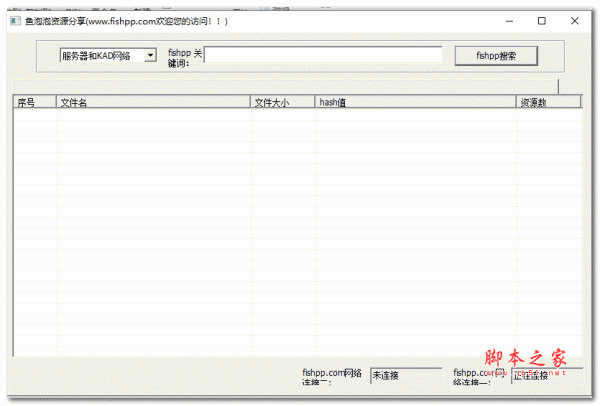Open the 服务器和KAD网络 dropdown arrow
600x406 pixels.
tap(150, 55)
